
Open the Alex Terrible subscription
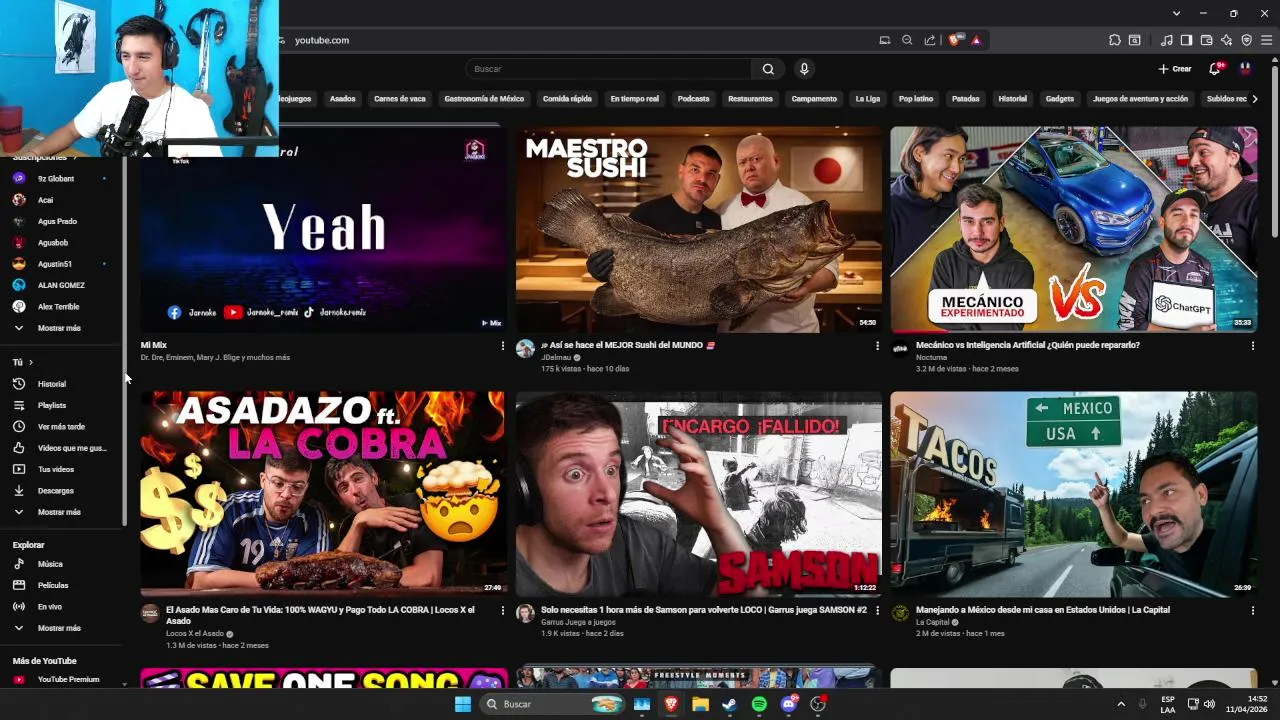[60, 307]
